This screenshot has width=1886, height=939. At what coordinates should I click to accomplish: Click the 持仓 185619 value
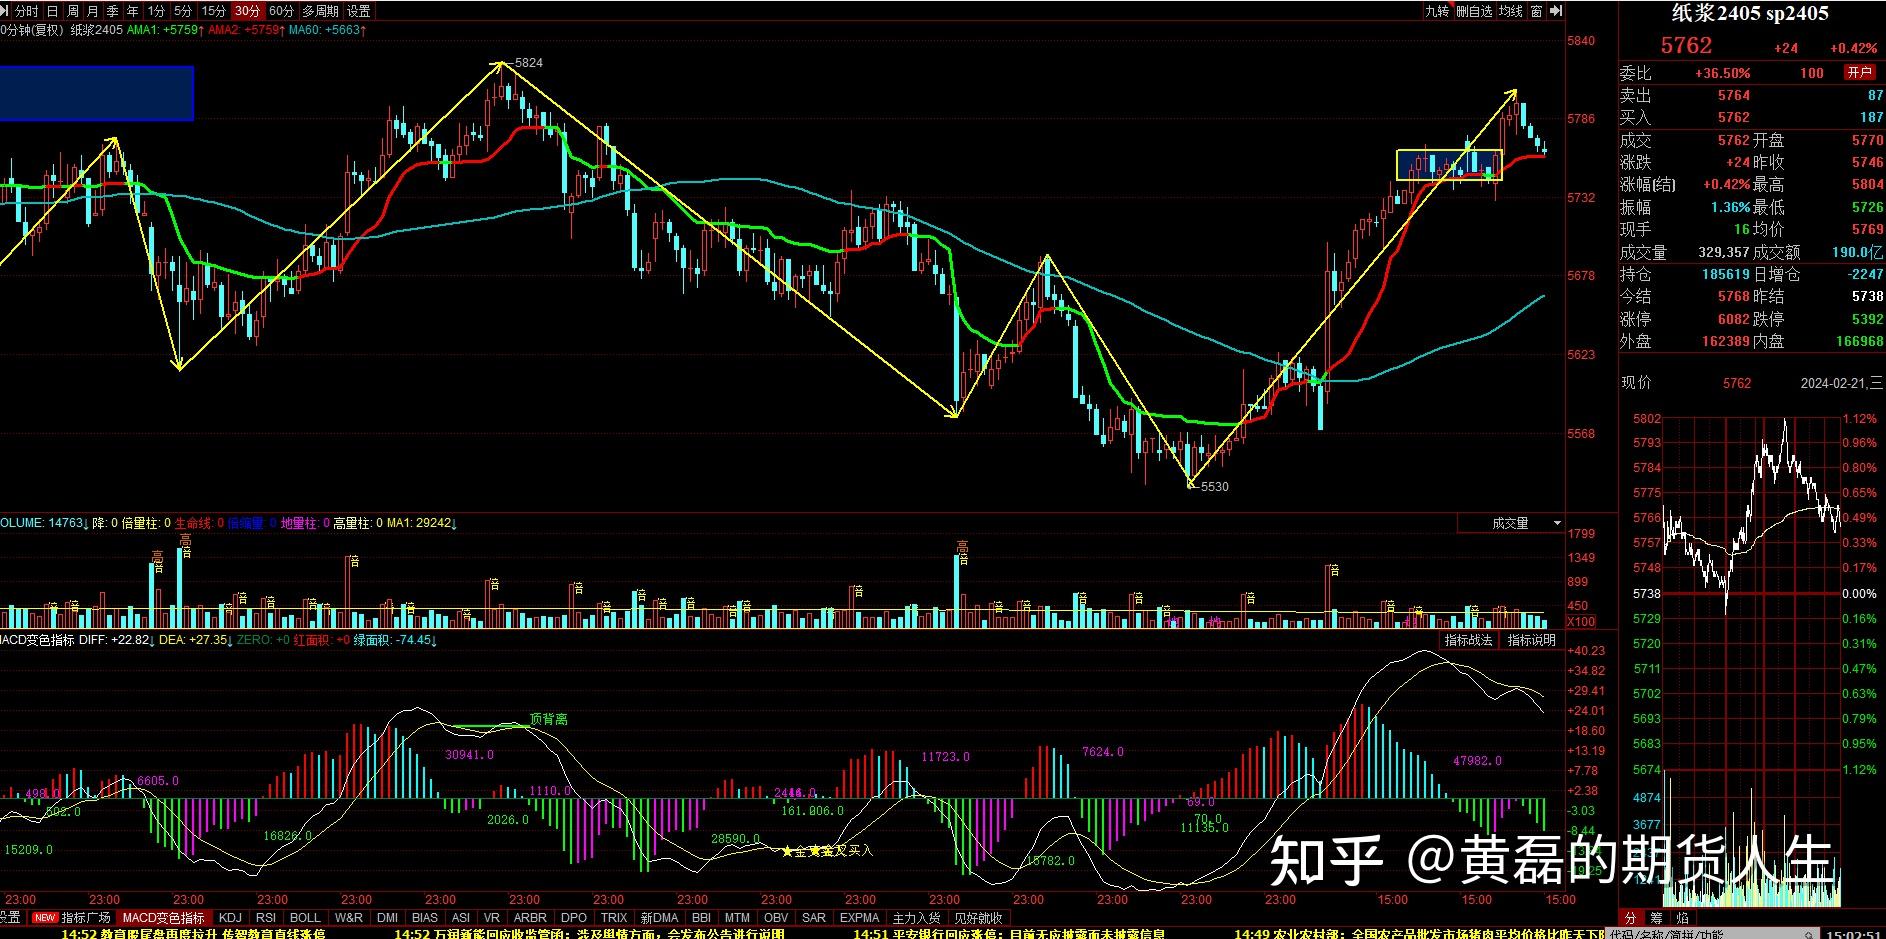coord(1726,274)
